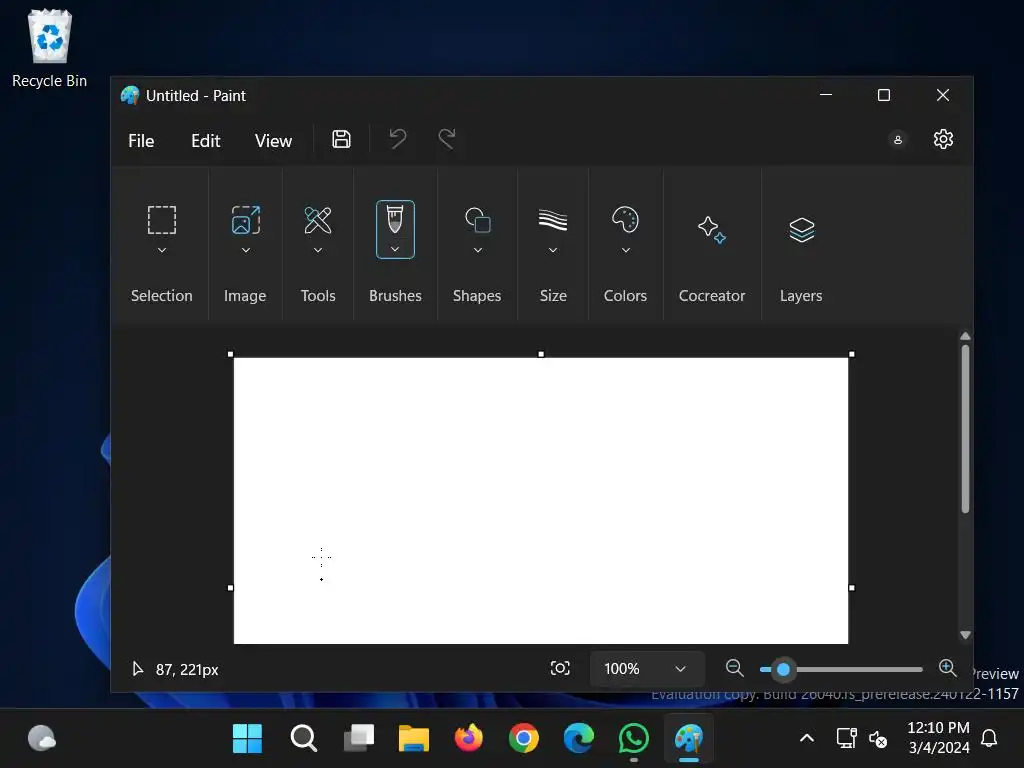1024x768 pixels.
Task: Expand the Brushes dropdown chevron
Action: 395,249
